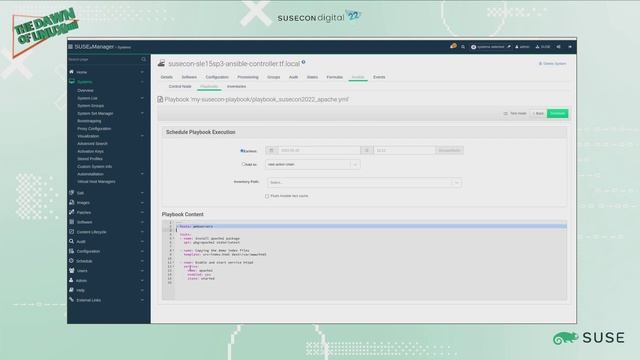Screen dimensions: 640x360
Task: Switch to the Events tab
Action: [379, 77]
